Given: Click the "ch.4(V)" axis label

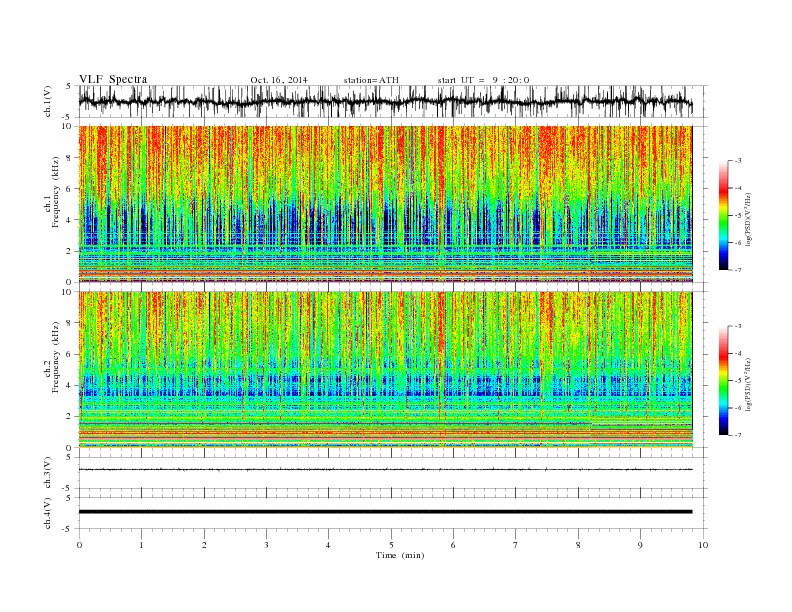Looking at the screenshot, I should tap(48, 514).
